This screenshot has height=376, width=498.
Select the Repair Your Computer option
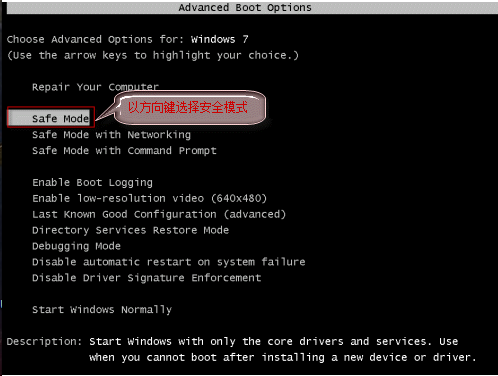95,87
